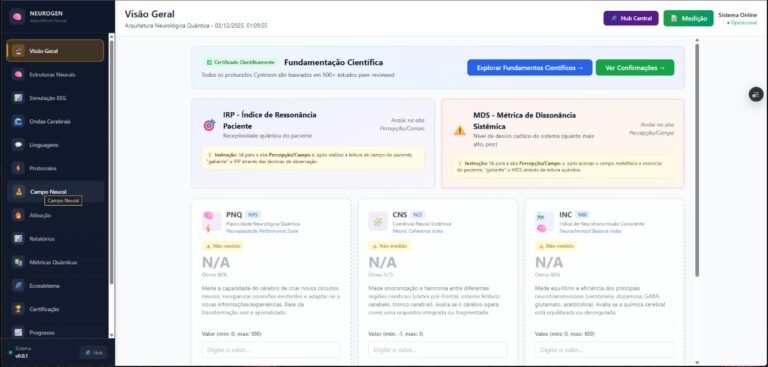Click the Neuroplasticity Performance Score subtitle

coord(262,231)
